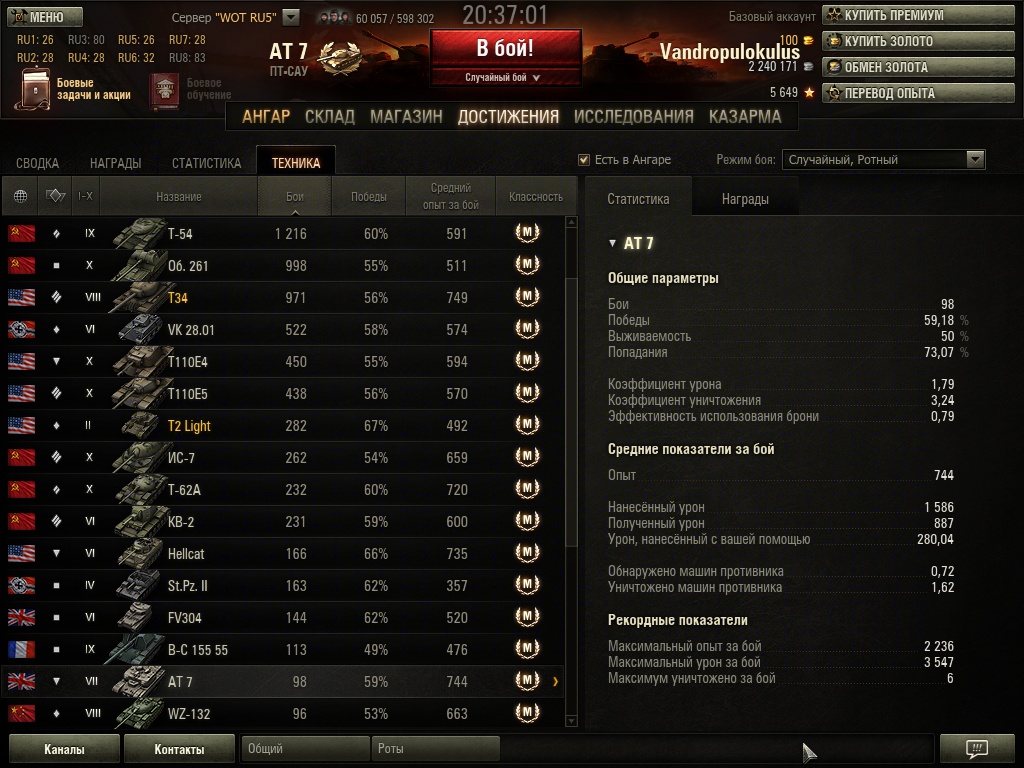The image size is (1024, 768).
Task: Sort by vehicle type icon column
Action: (x=55, y=196)
